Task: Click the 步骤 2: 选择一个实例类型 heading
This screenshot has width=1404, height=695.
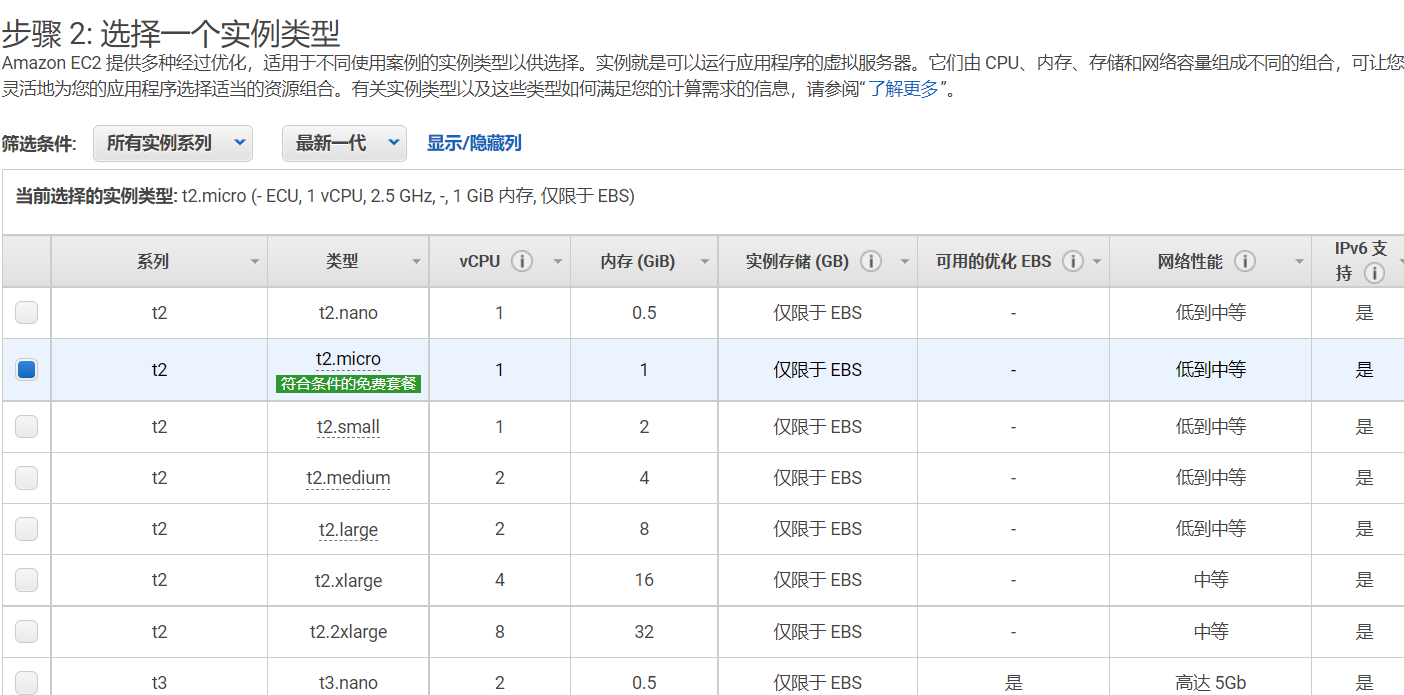Action: [x=171, y=33]
